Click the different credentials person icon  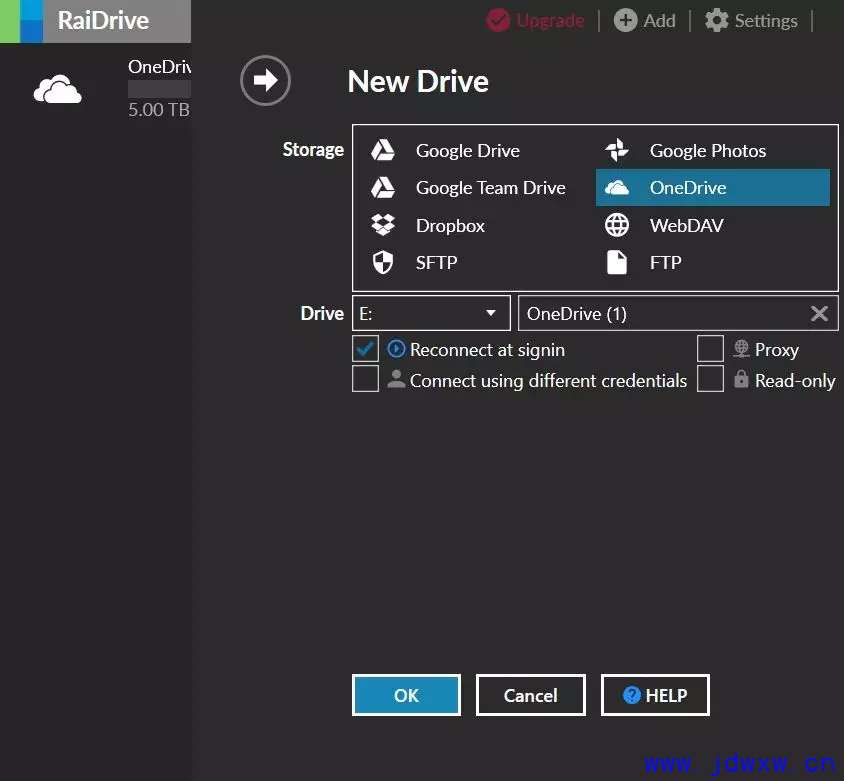tap(396, 379)
